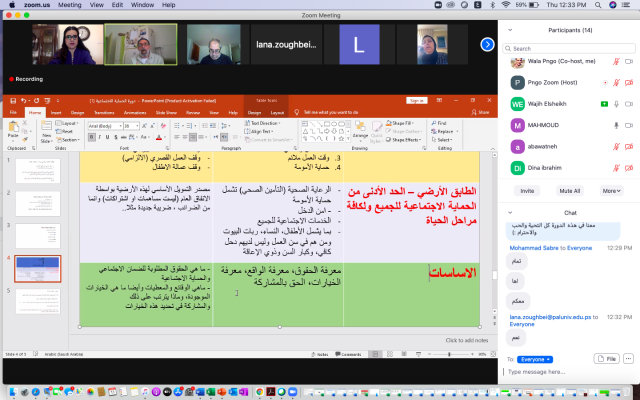Viewport: 640px width, 400px height.
Task: Open the Insert ribbon tab
Action: pos(58,112)
